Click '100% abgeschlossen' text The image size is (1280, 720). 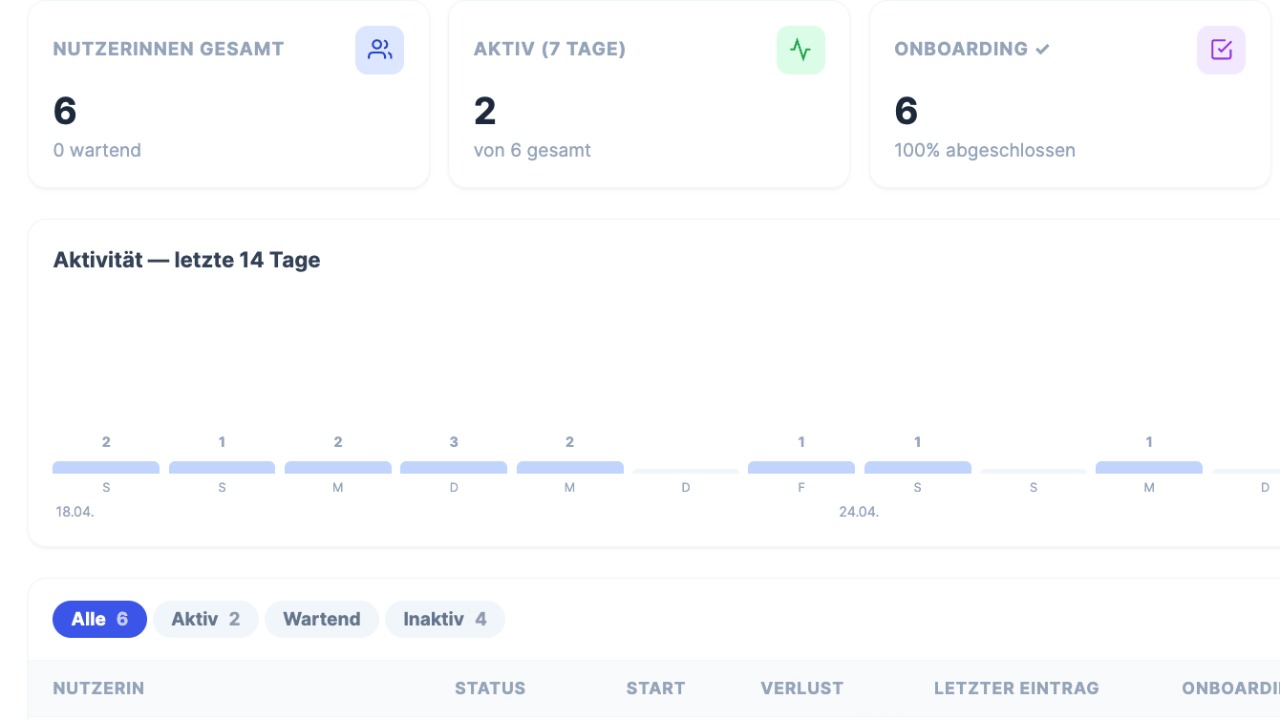985,151
